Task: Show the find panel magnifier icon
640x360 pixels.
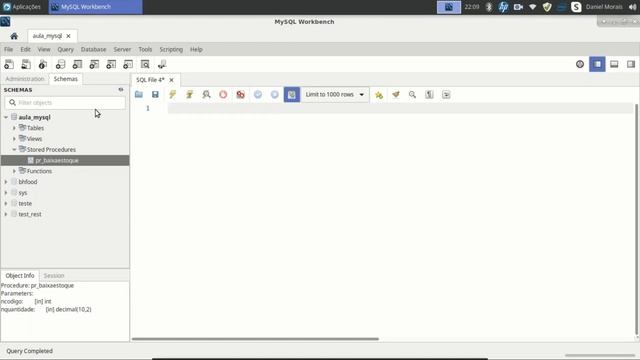Action: pos(412,95)
